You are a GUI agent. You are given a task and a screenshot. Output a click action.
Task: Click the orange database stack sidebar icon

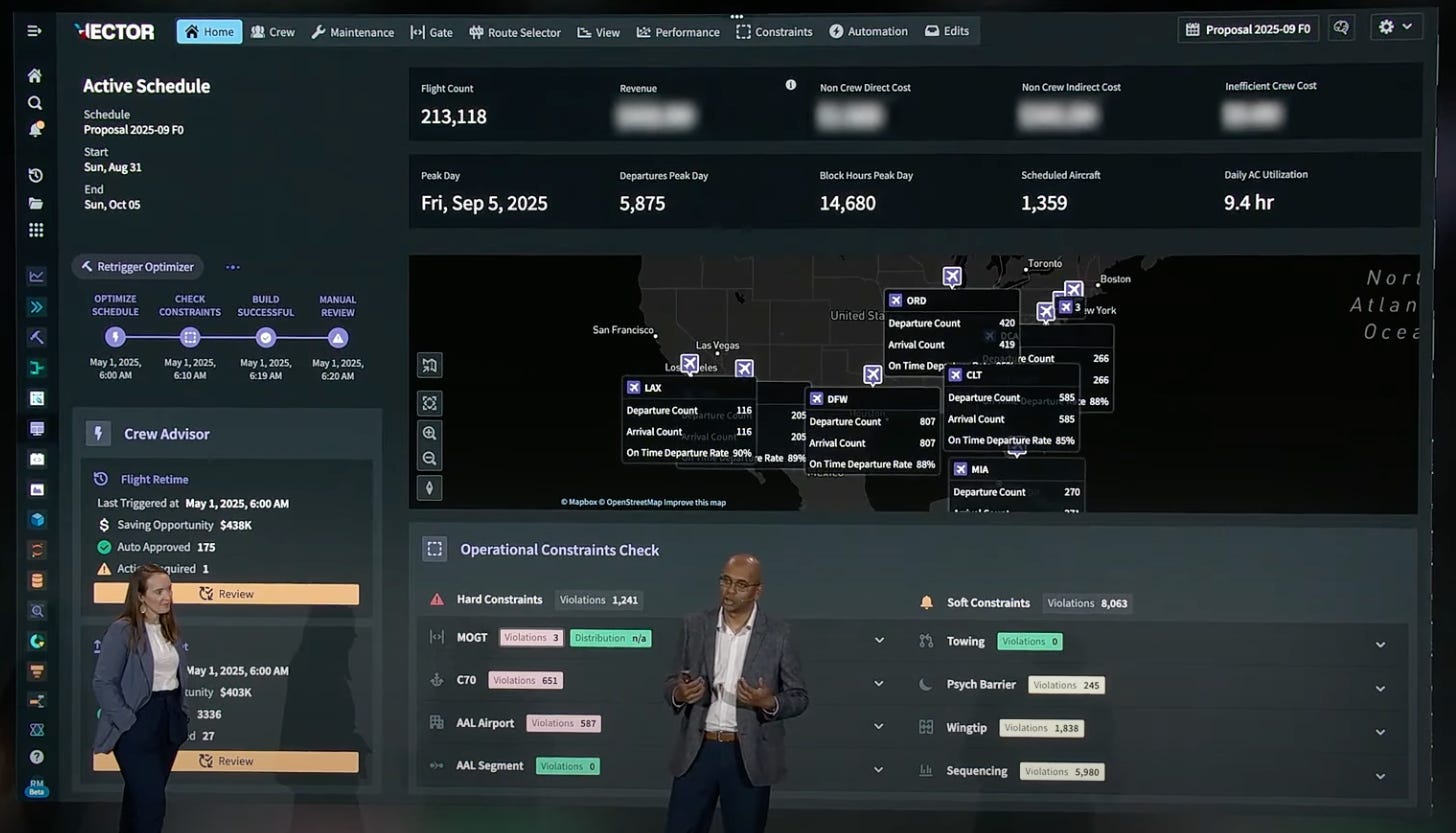(x=37, y=580)
